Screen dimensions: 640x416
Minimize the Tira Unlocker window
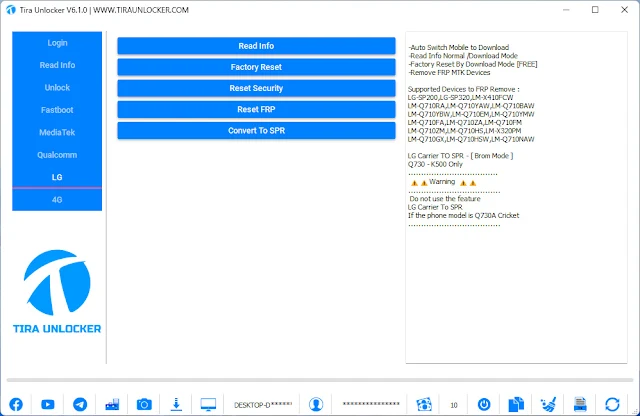click(x=566, y=10)
